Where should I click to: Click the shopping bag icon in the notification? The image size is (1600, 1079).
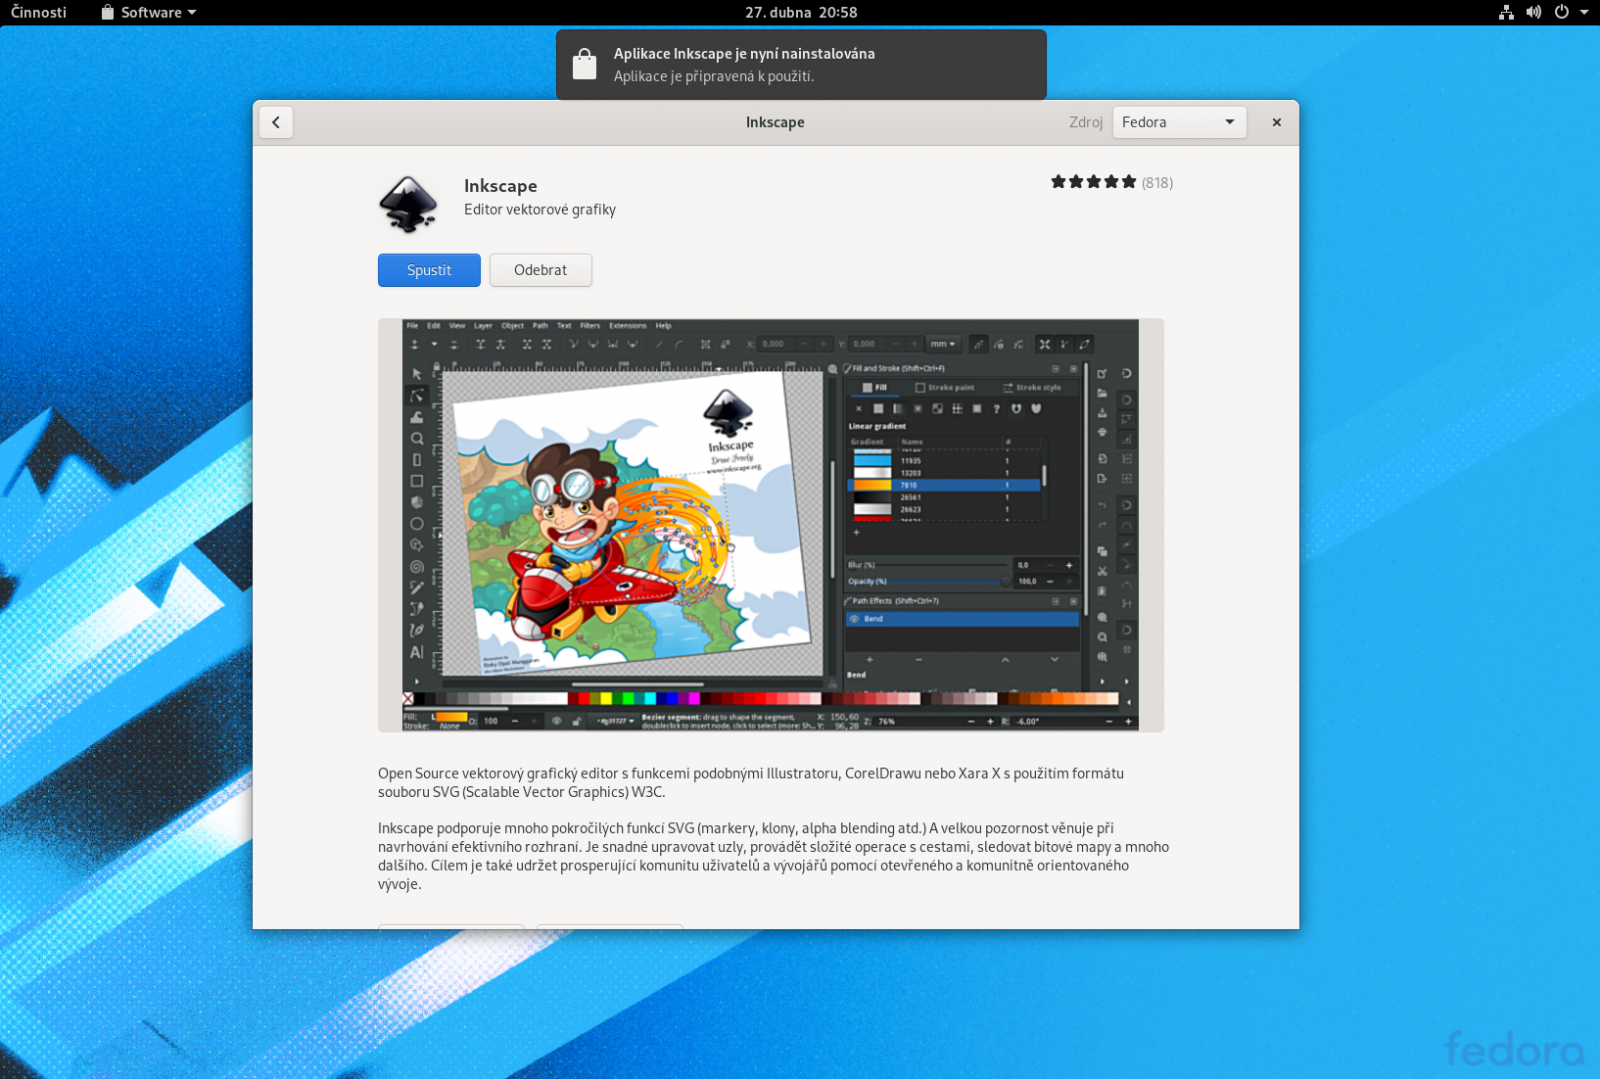(585, 64)
